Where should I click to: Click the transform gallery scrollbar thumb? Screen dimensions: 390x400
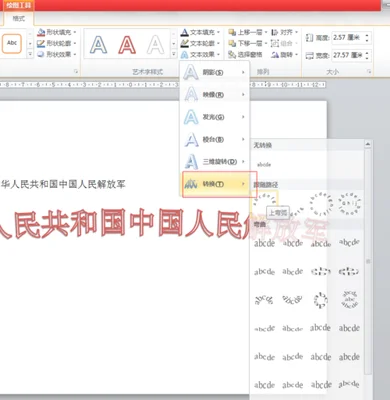coord(368,261)
